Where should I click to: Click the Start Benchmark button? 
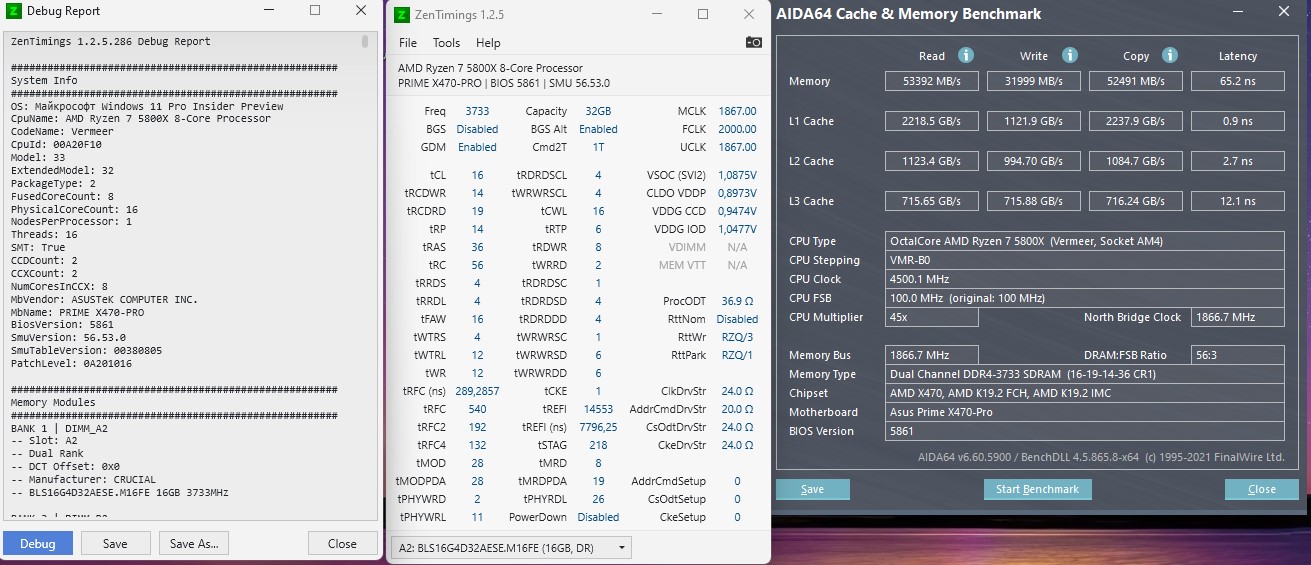tap(1038, 489)
